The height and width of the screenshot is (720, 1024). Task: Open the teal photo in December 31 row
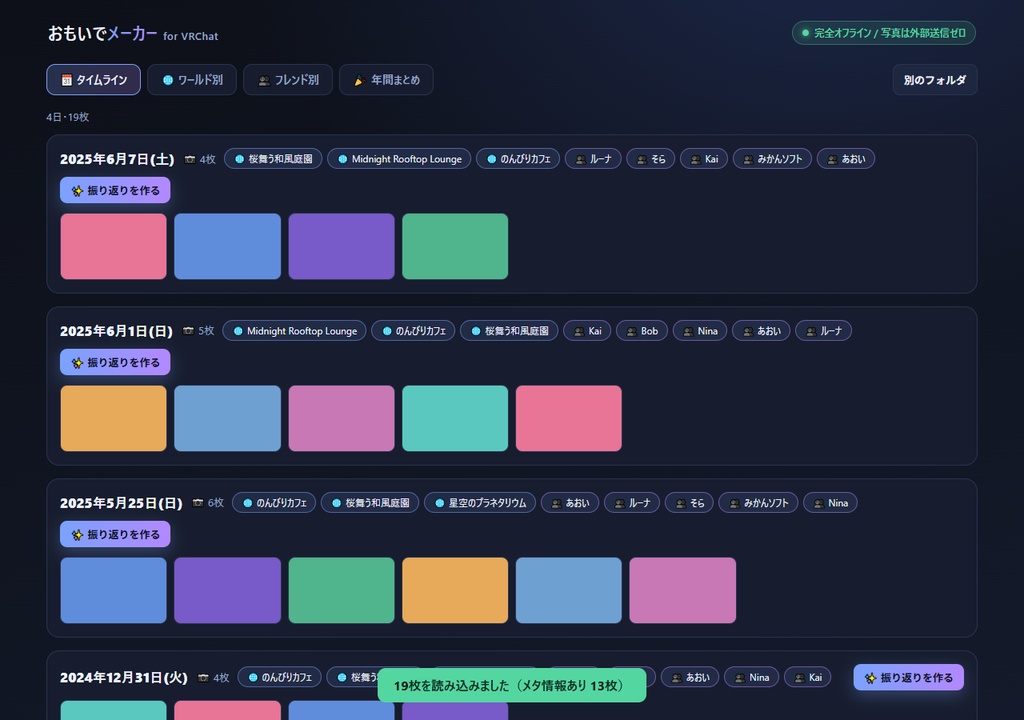[x=114, y=710]
